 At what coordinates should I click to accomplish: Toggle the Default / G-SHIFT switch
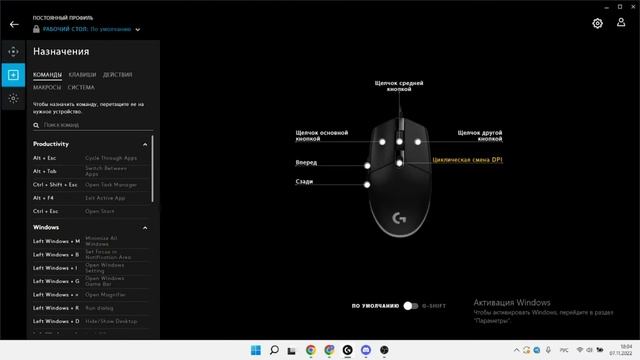tap(411, 306)
